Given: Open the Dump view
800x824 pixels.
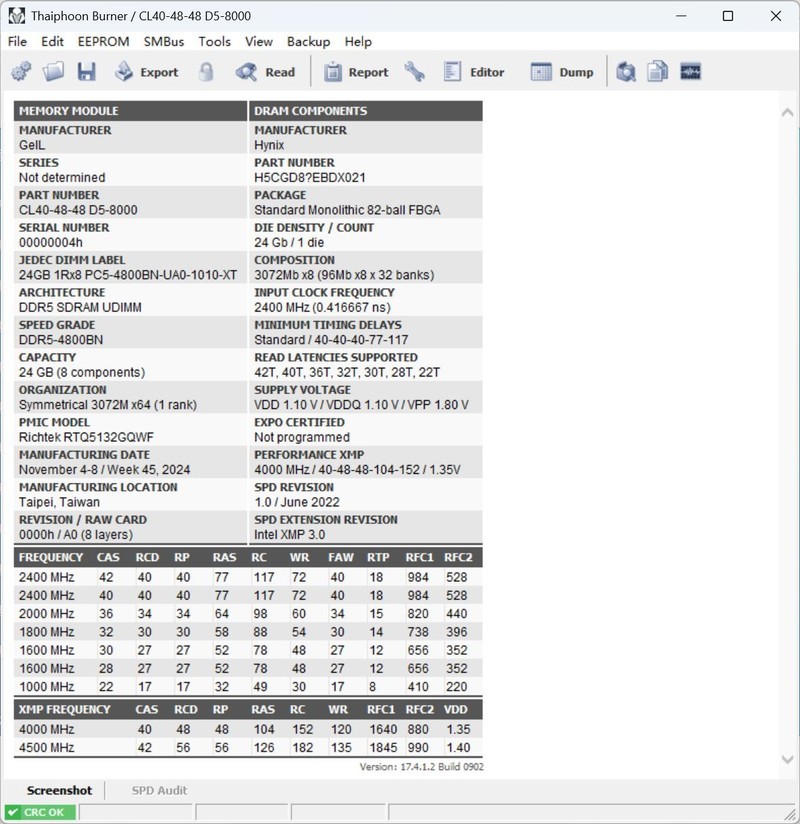Looking at the screenshot, I should coord(561,72).
